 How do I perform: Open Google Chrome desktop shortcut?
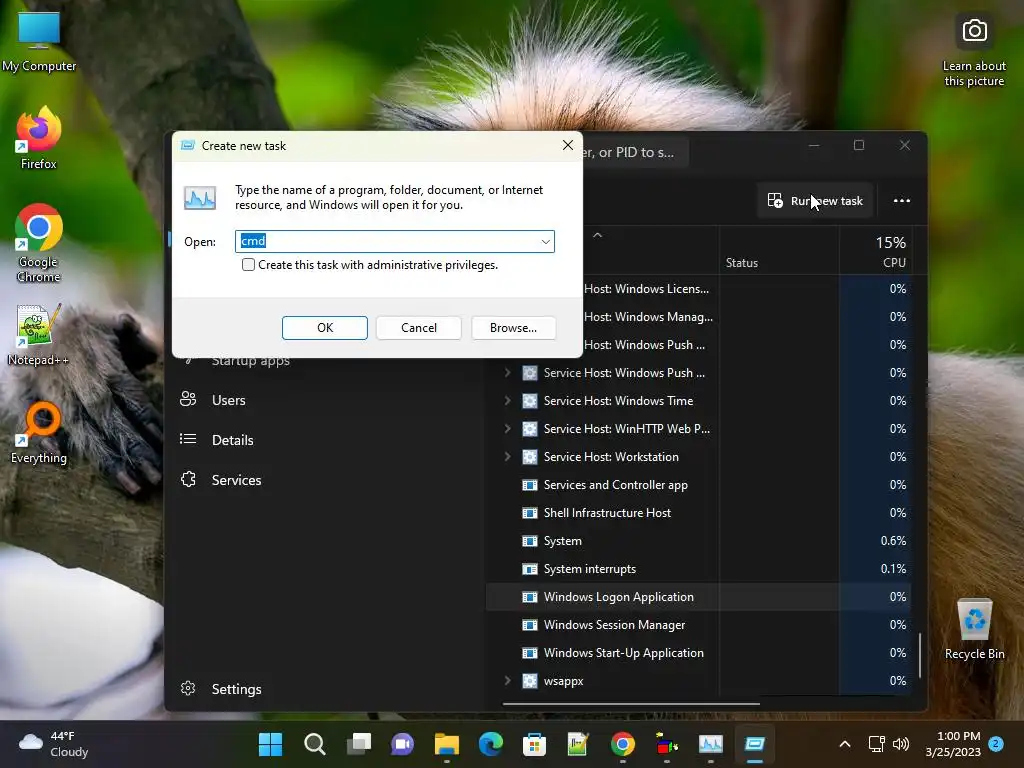pos(39,243)
